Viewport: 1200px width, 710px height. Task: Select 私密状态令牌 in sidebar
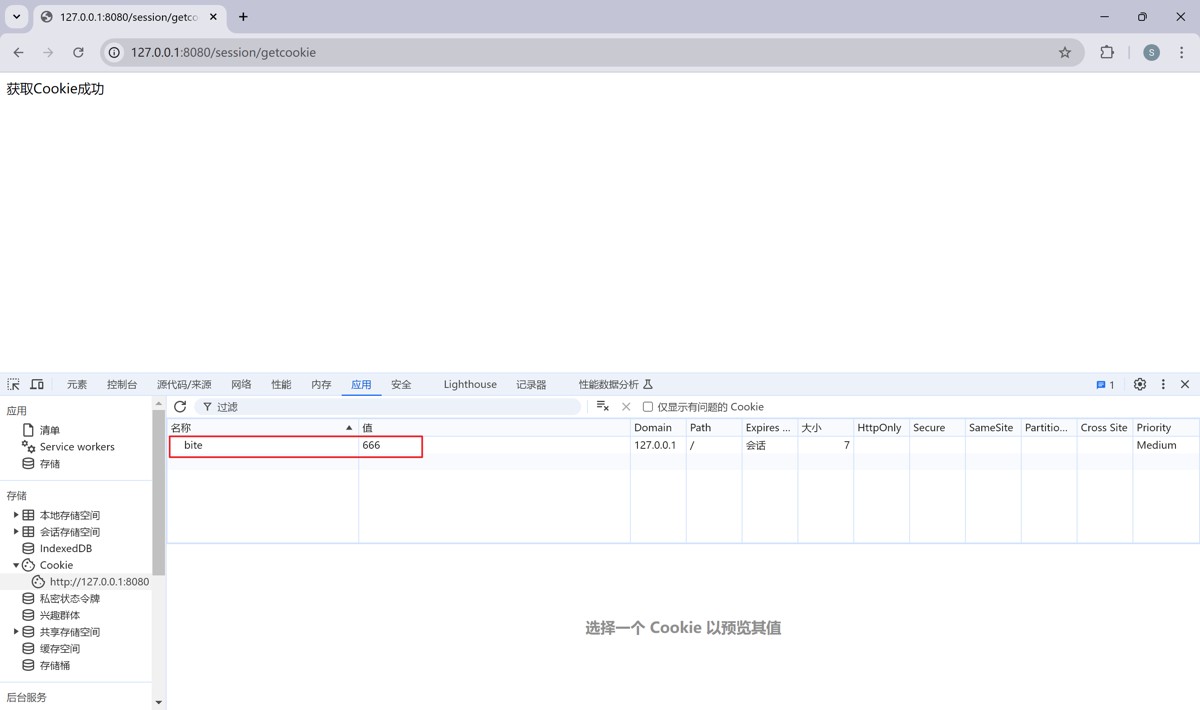[x=69, y=598]
